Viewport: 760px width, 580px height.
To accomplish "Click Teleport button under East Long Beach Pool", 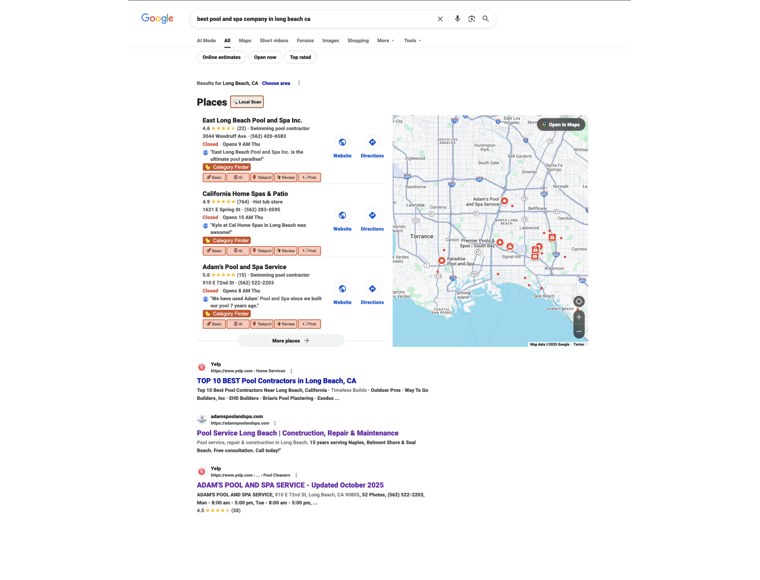I will pyautogui.click(x=262, y=177).
